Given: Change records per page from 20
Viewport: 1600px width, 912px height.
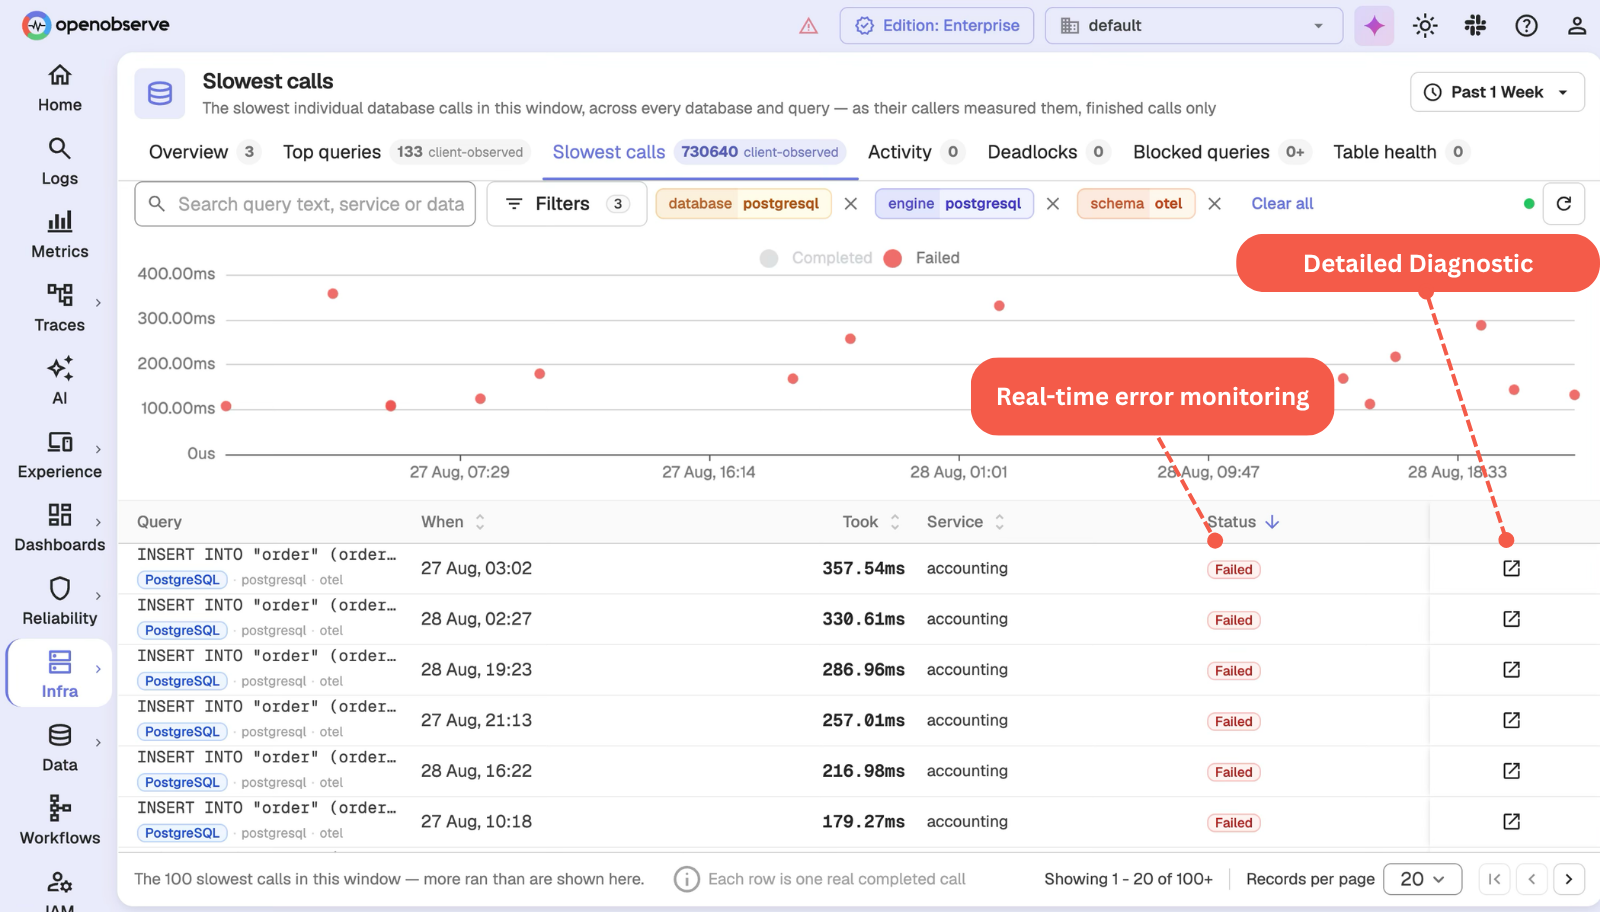Looking at the screenshot, I should pyautogui.click(x=1422, y=879).
